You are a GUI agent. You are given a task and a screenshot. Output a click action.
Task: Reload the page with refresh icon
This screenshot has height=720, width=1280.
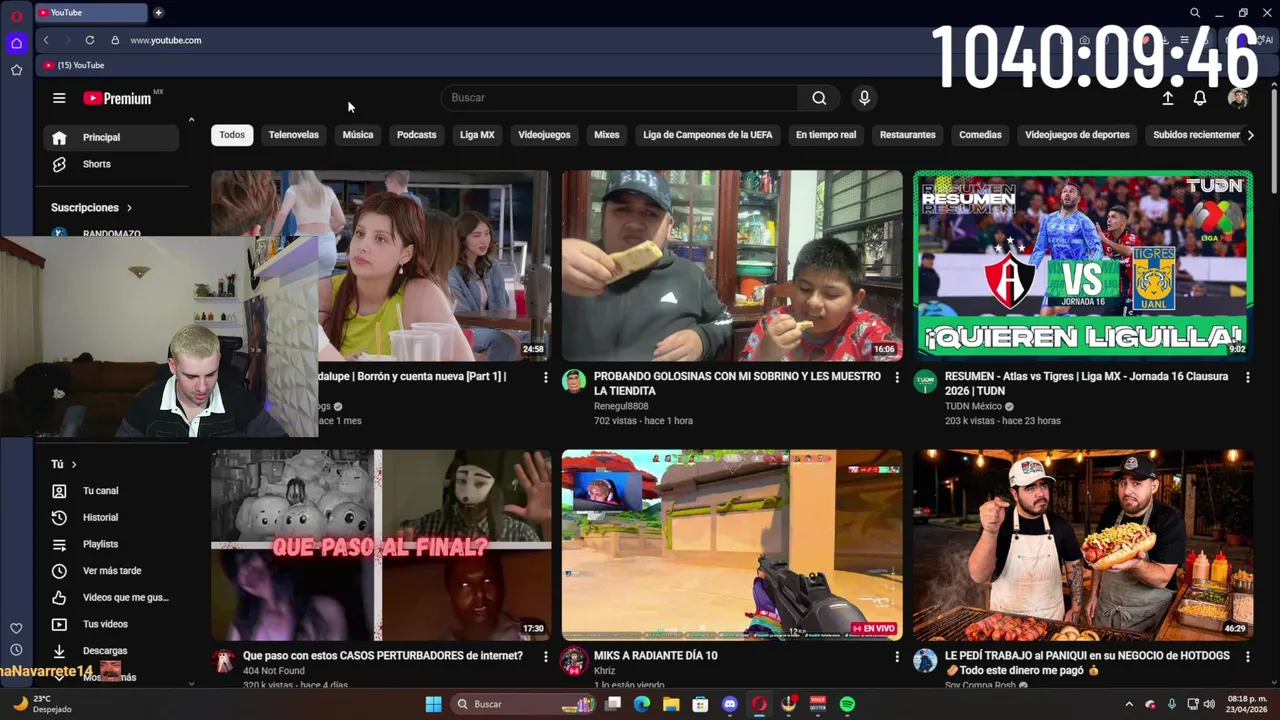[x=90, y=40]
